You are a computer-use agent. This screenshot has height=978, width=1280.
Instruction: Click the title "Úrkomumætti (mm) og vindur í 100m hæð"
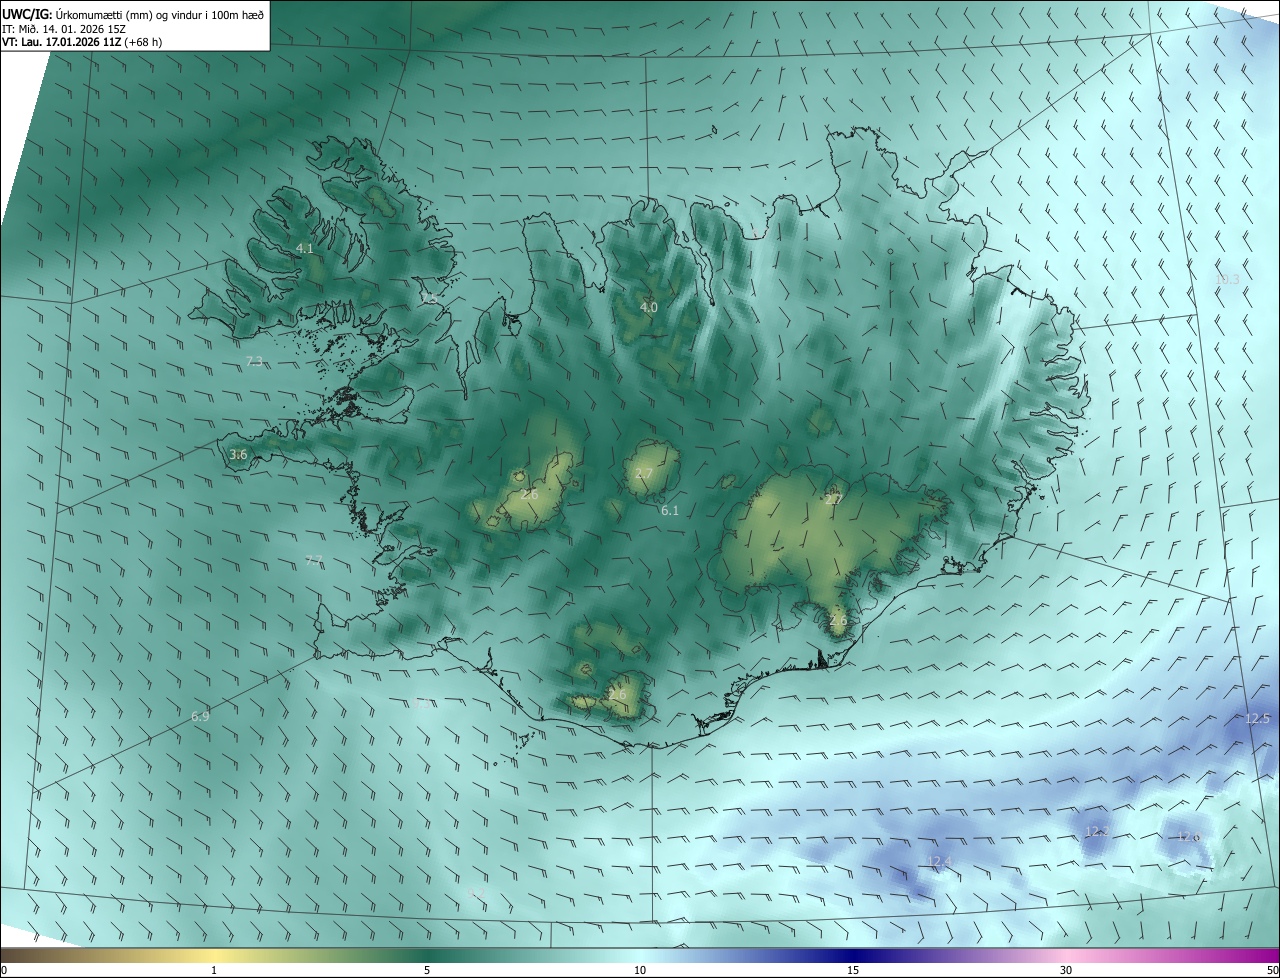click(x=161, y=14)
